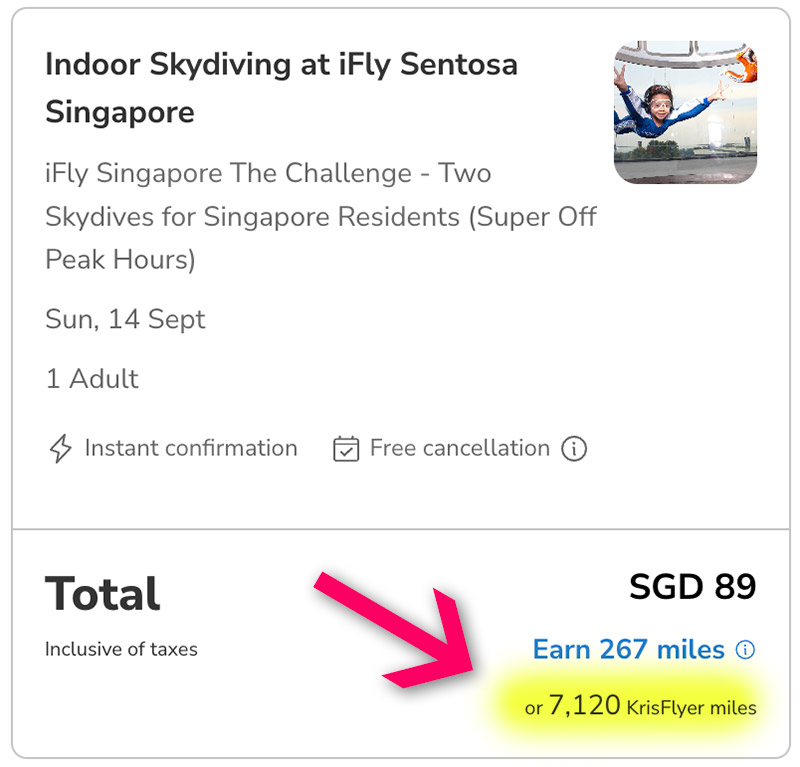Click the word 'or' before 7,120

point(534,708)
